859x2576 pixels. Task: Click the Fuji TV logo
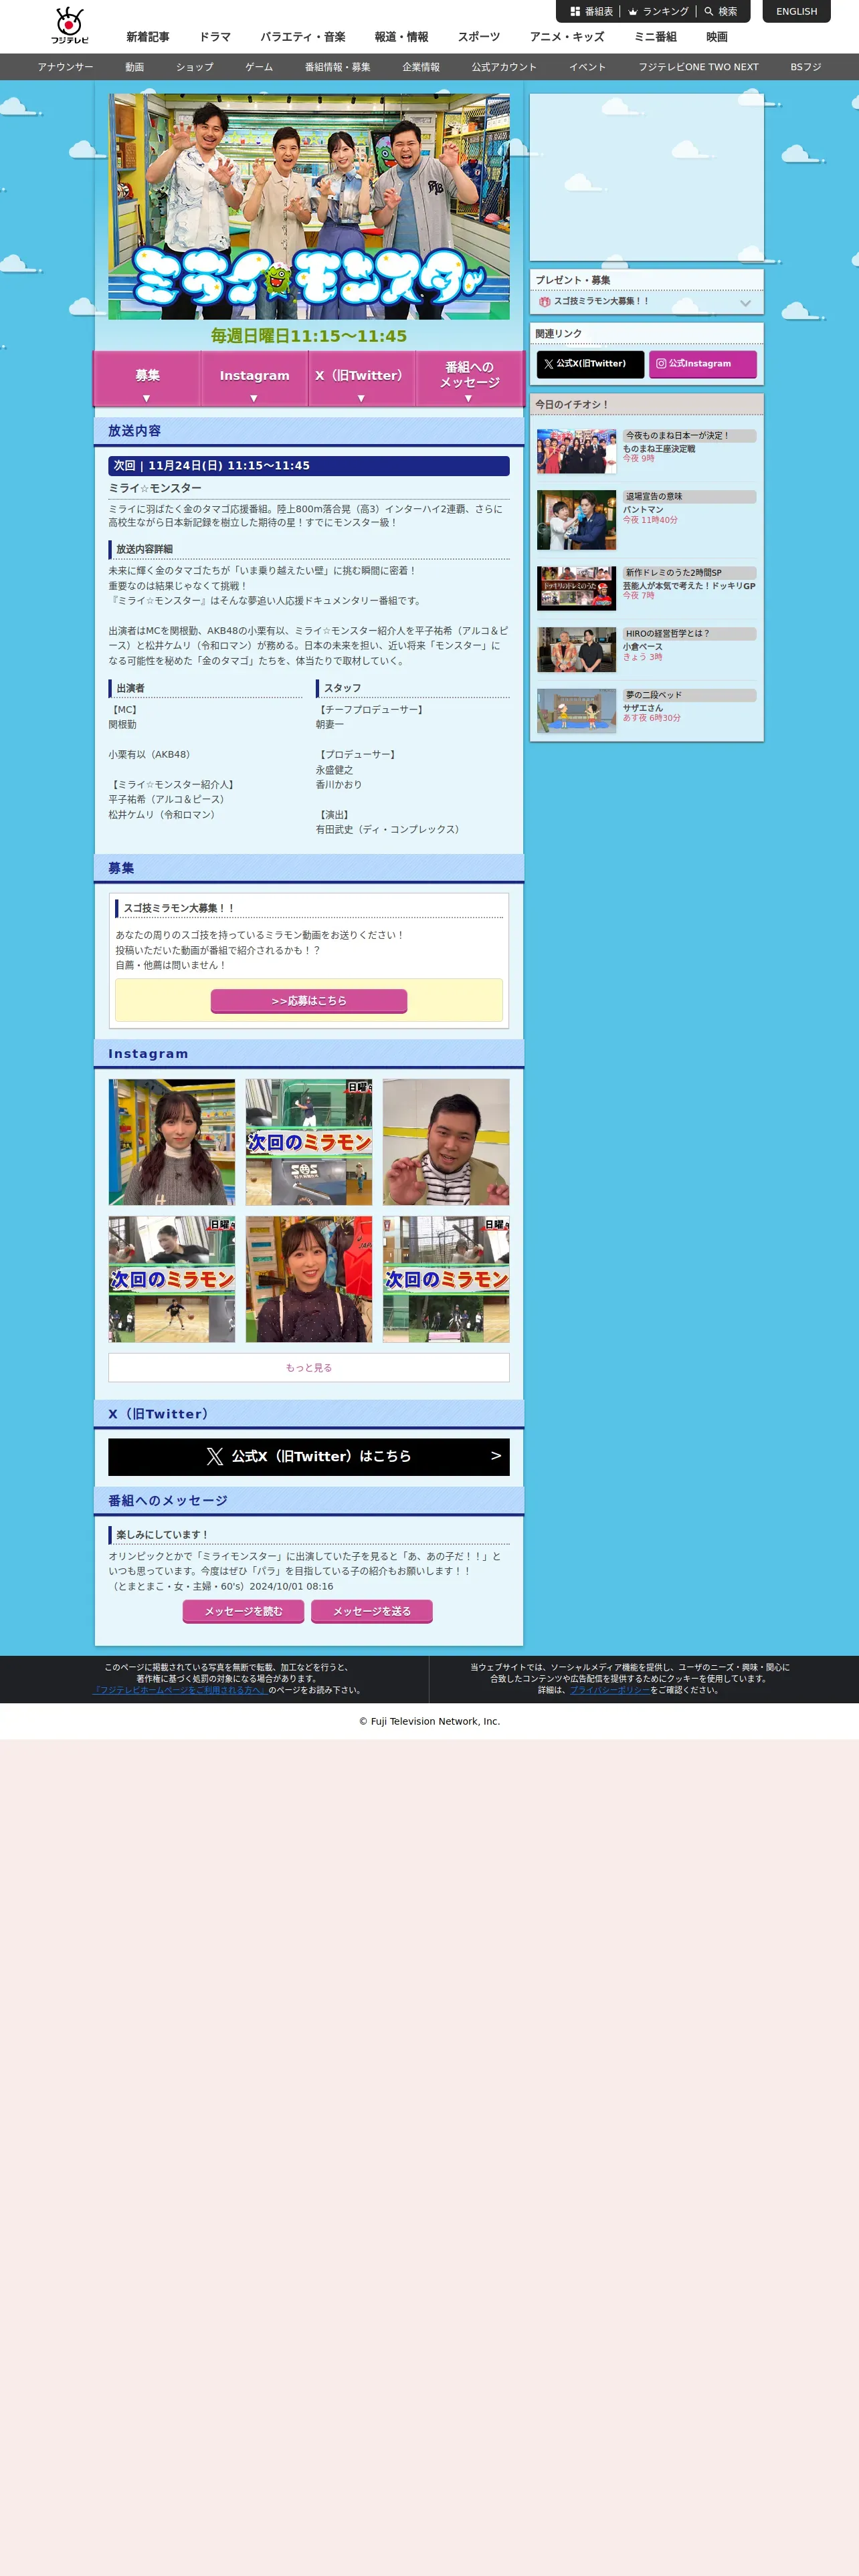(70, 26)
